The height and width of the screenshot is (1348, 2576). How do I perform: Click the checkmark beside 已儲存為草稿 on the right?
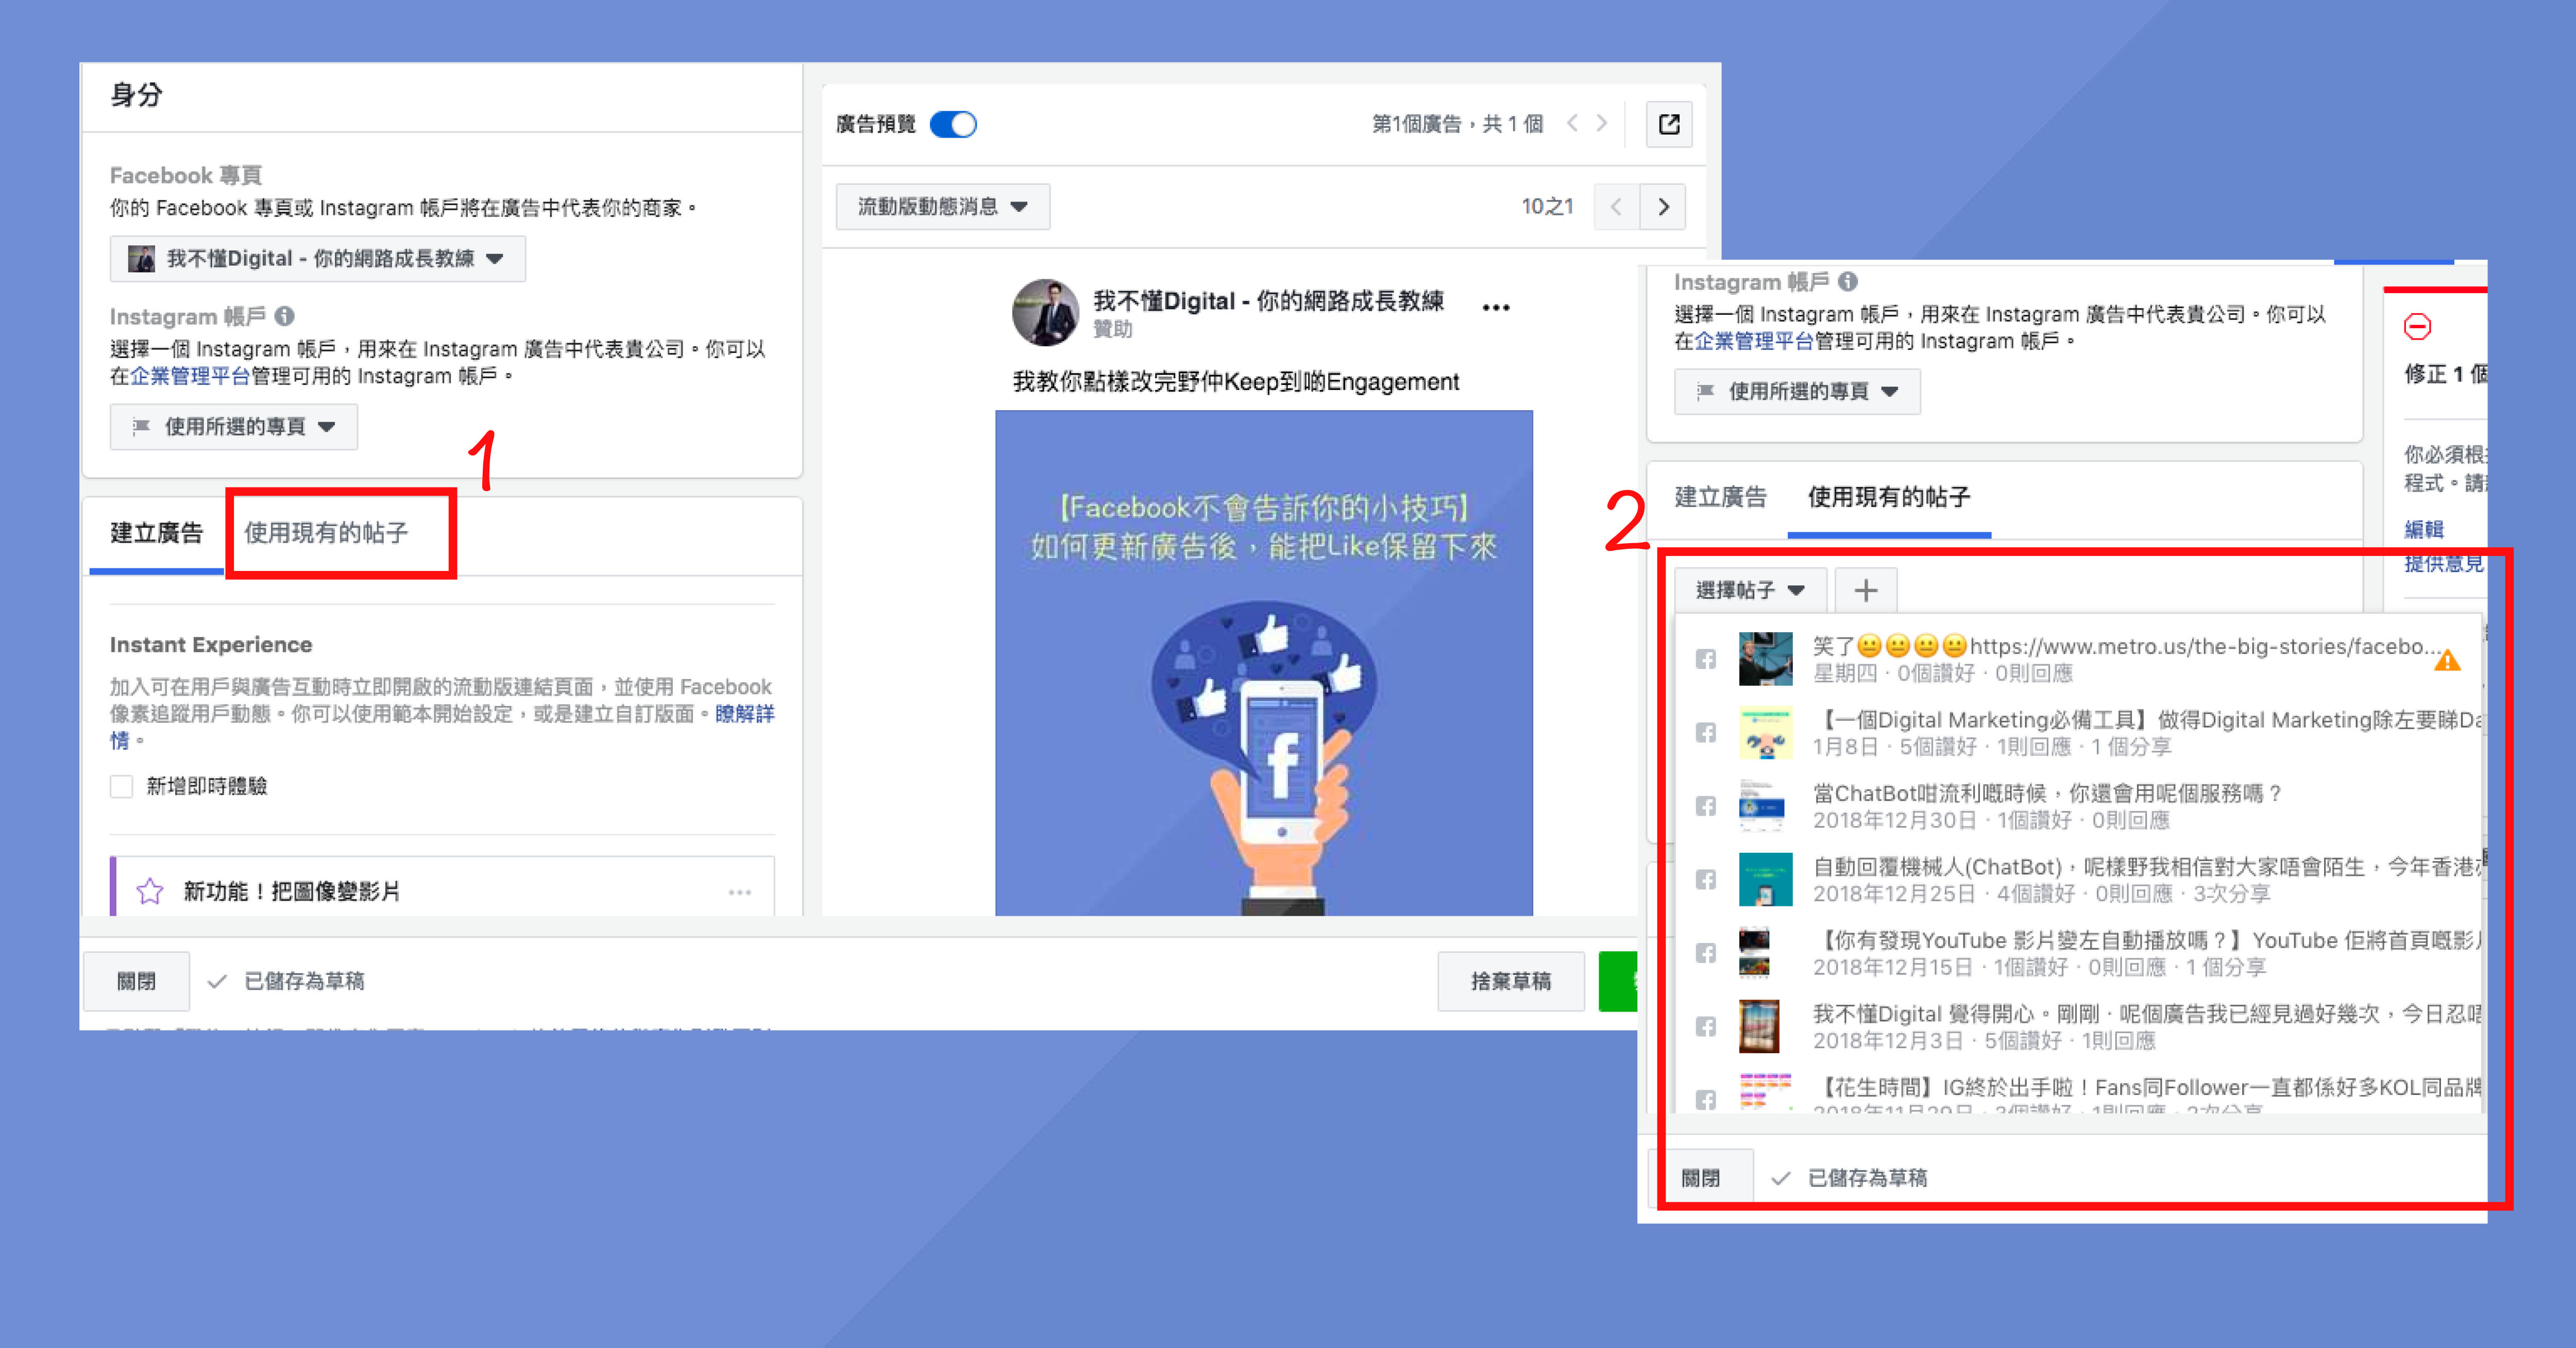pos(1780,1178)
